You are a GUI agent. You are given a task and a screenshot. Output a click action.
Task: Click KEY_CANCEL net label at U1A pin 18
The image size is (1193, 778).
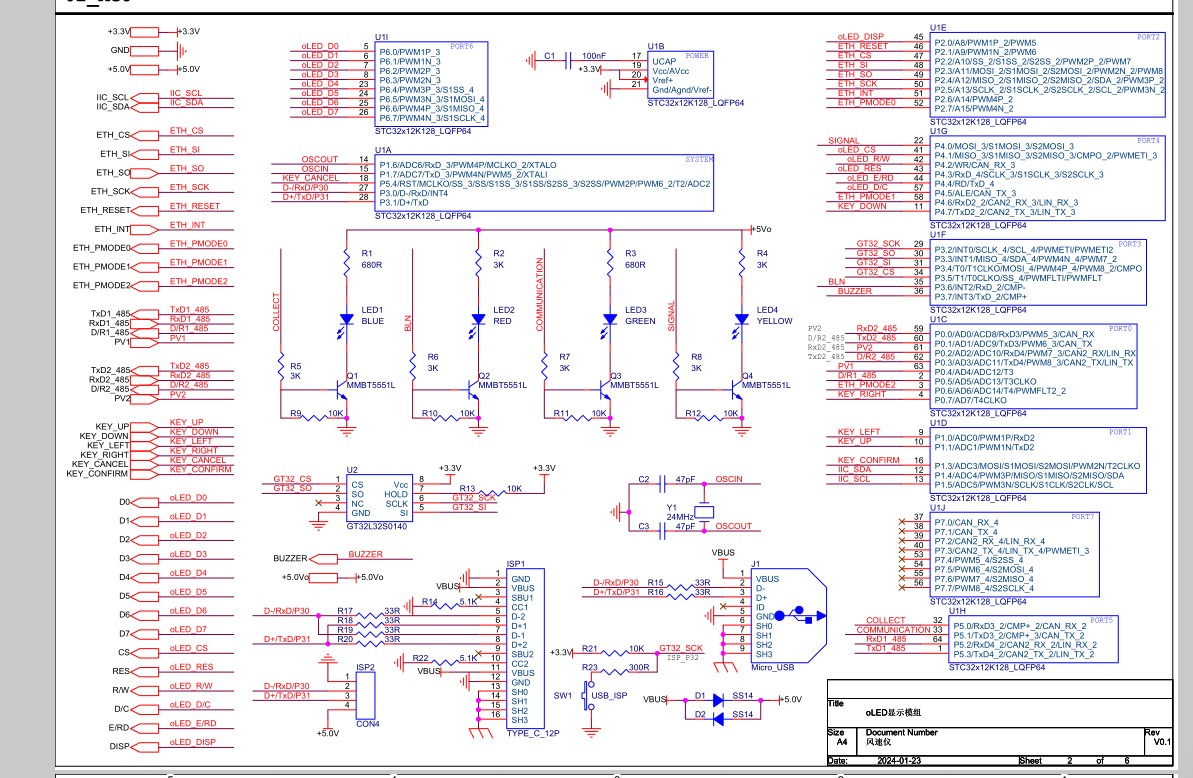[x=310, y=178]
